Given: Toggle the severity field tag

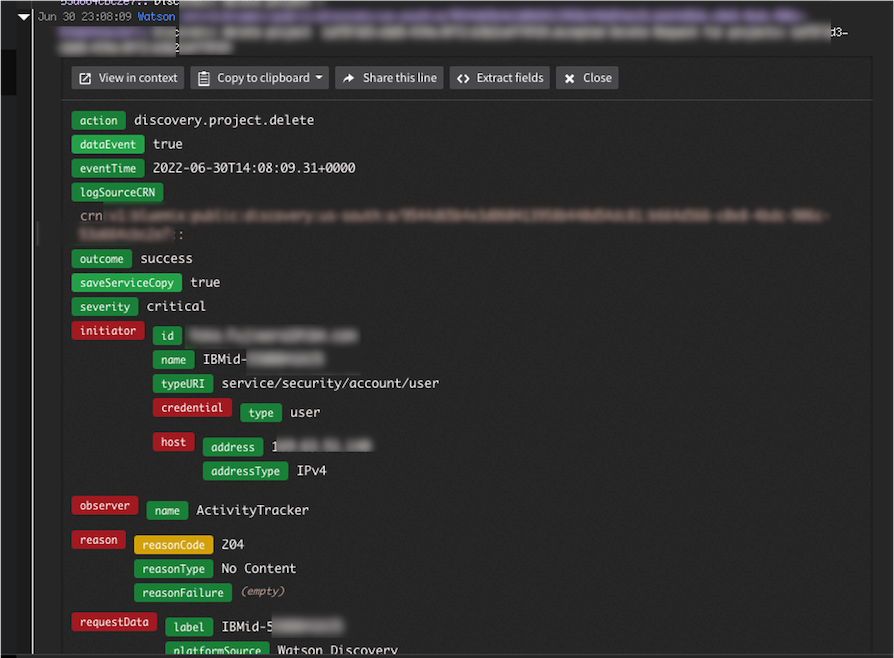Looking at the screenshot, I should tap(104, 306).
